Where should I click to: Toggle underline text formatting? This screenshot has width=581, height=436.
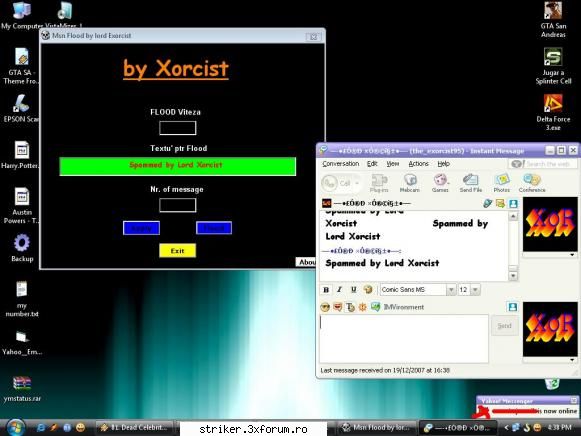click(x=353, y=290)
